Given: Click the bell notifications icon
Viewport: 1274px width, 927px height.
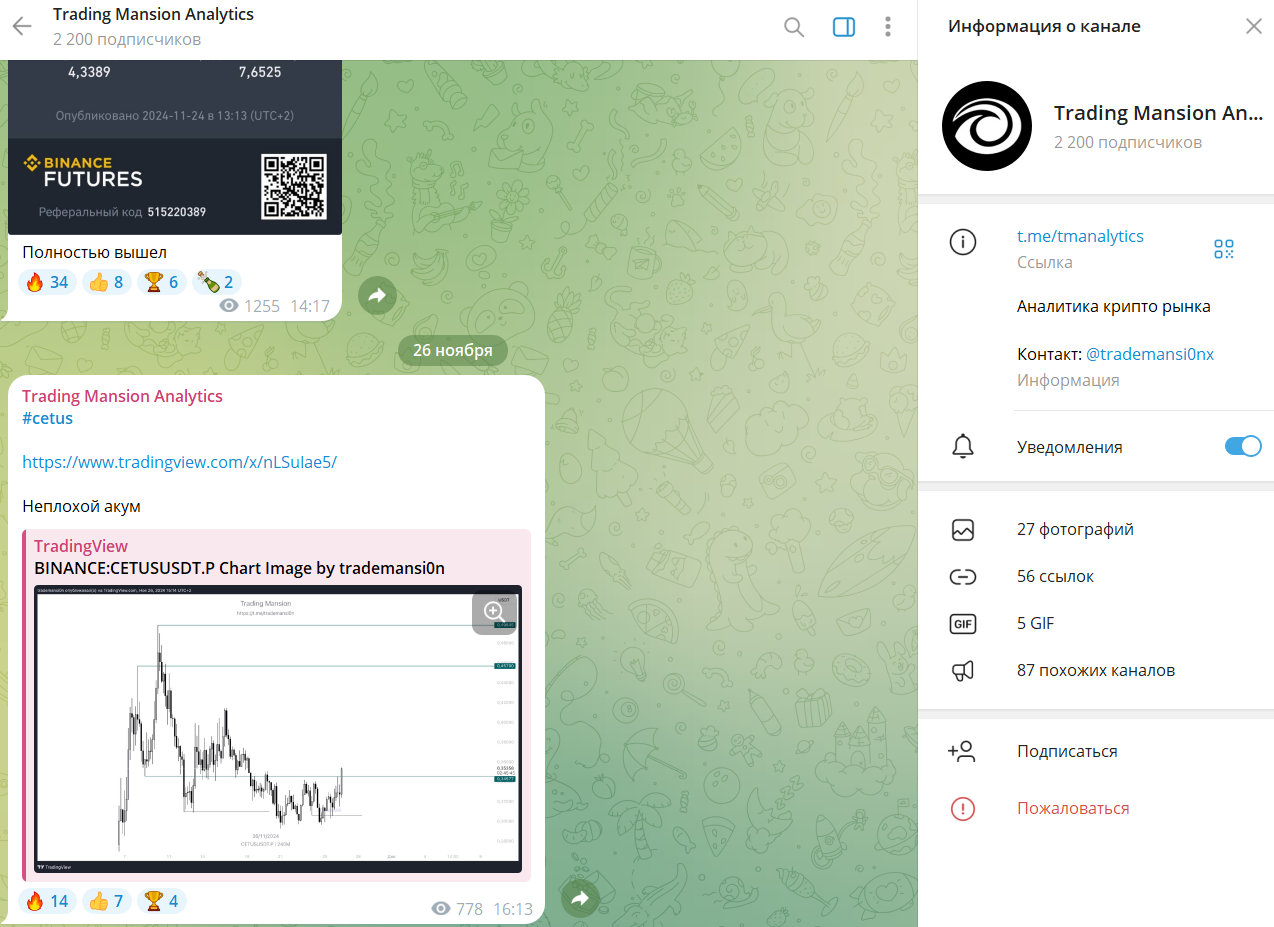Looking at the screenshot, I should pos(963,447).
